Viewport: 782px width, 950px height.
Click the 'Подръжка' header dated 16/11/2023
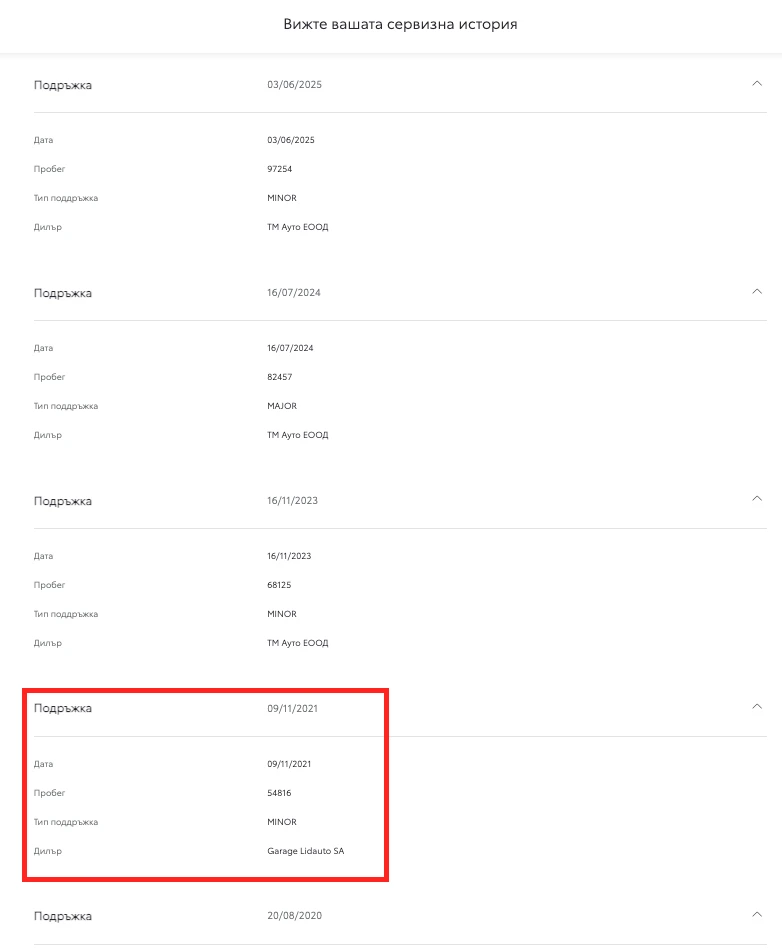click(x=63, y=500)
